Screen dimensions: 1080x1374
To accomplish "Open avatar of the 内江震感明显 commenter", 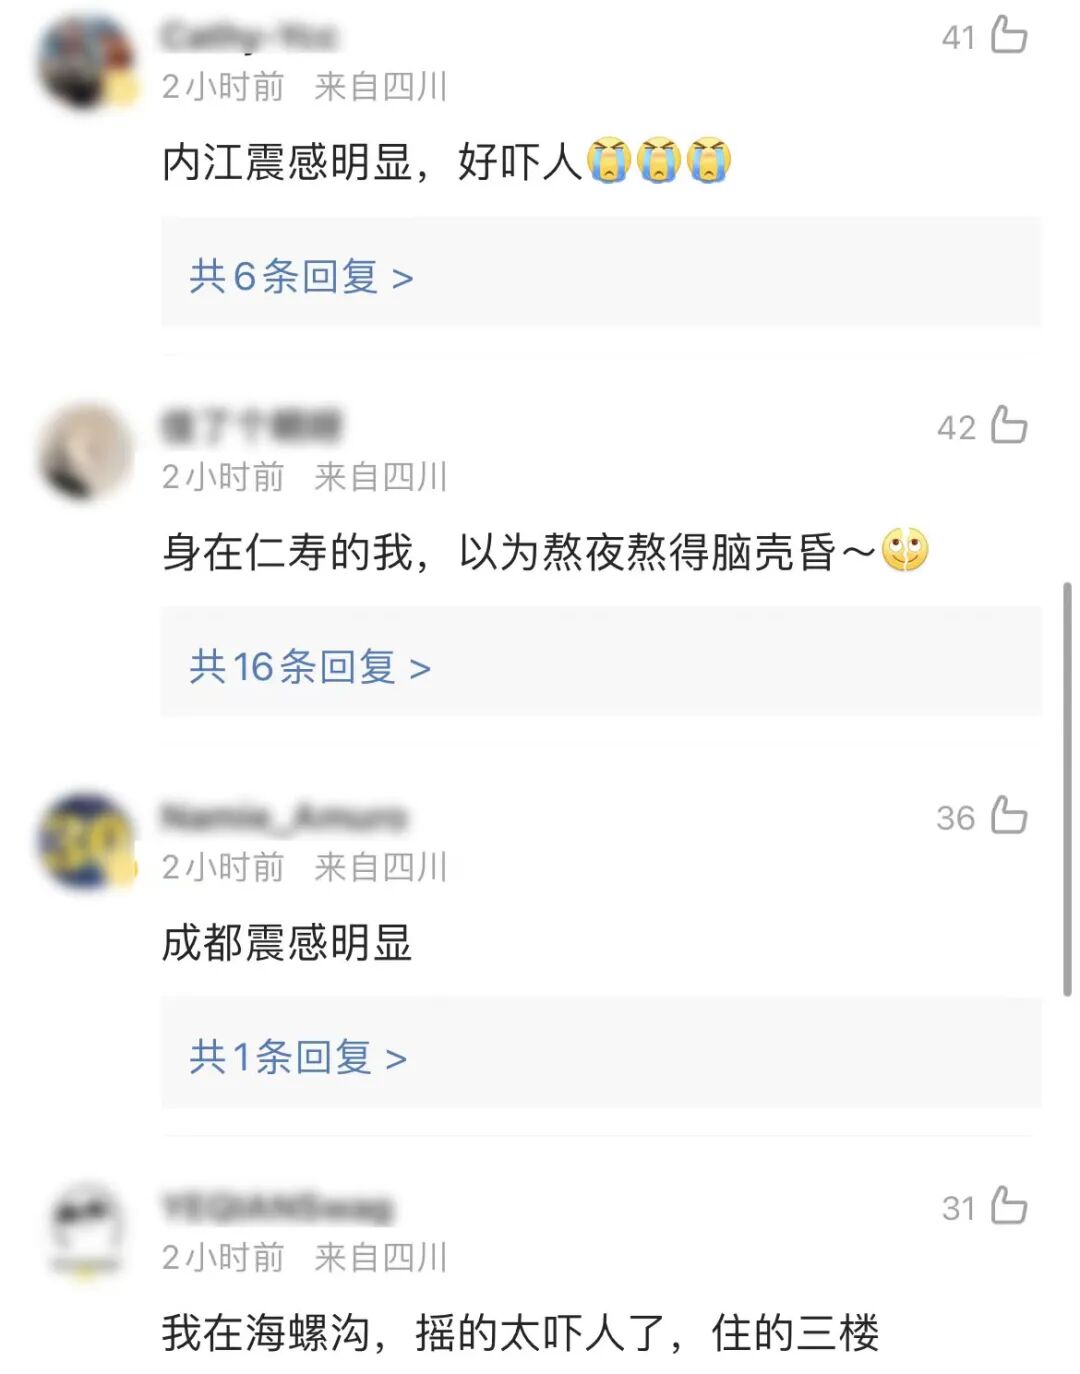I will coord(87,62).
